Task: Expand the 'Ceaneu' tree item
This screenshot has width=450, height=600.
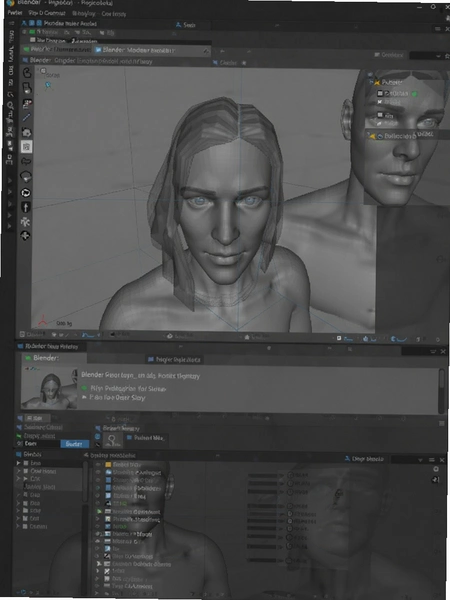Action: click(x=18, y=527)
